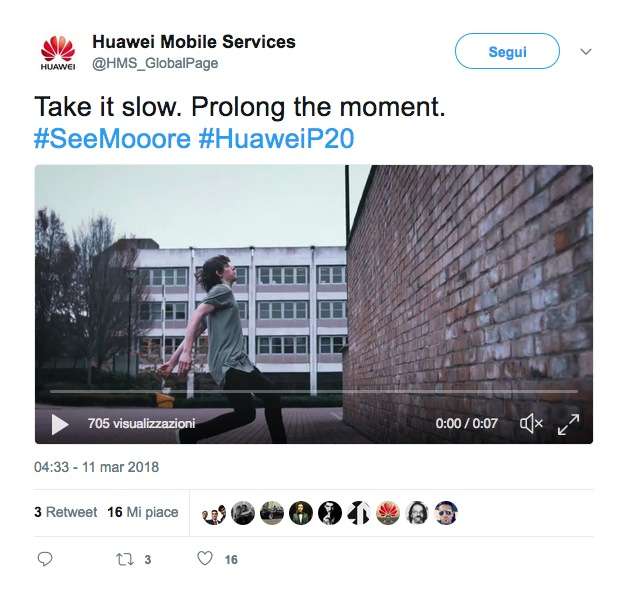Open the Huawei profile logo avatar

pyautogui.click(x=58, y=53)
